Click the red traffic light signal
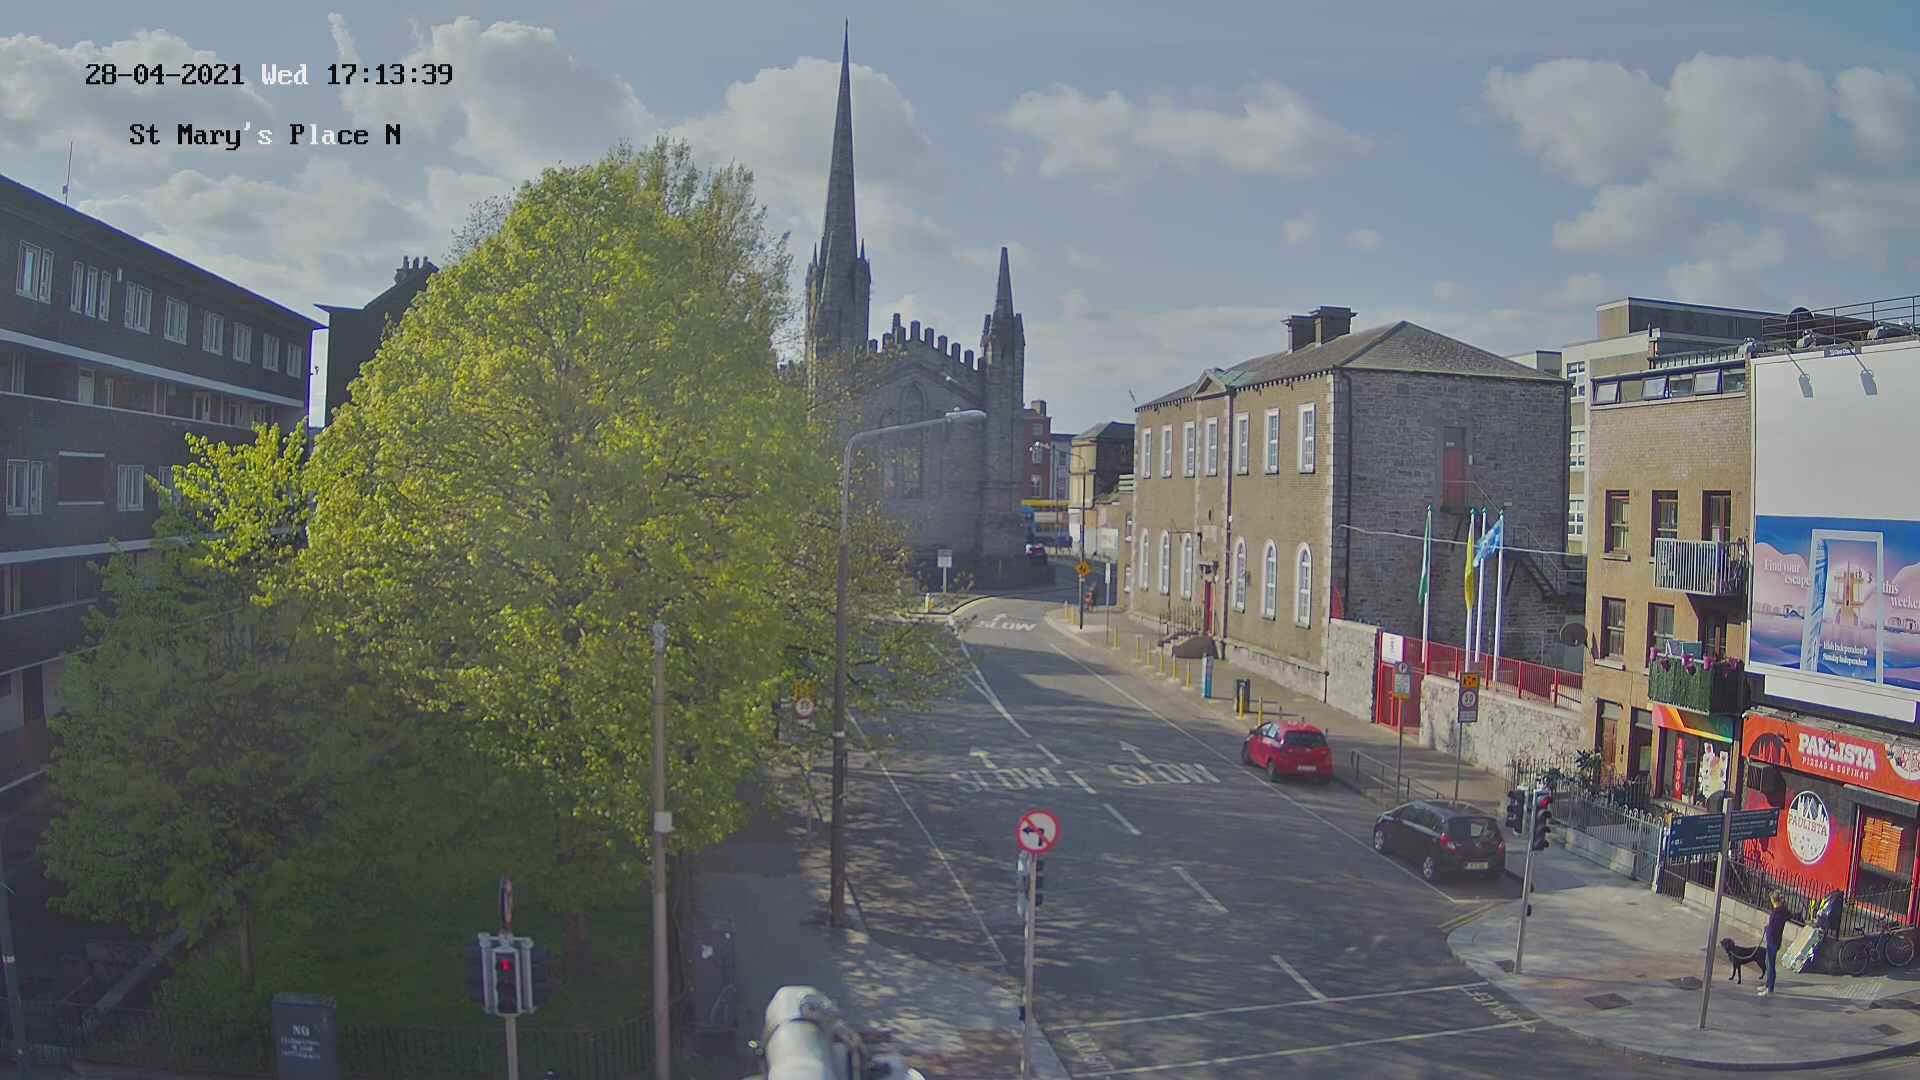 (x=506, y=965)
